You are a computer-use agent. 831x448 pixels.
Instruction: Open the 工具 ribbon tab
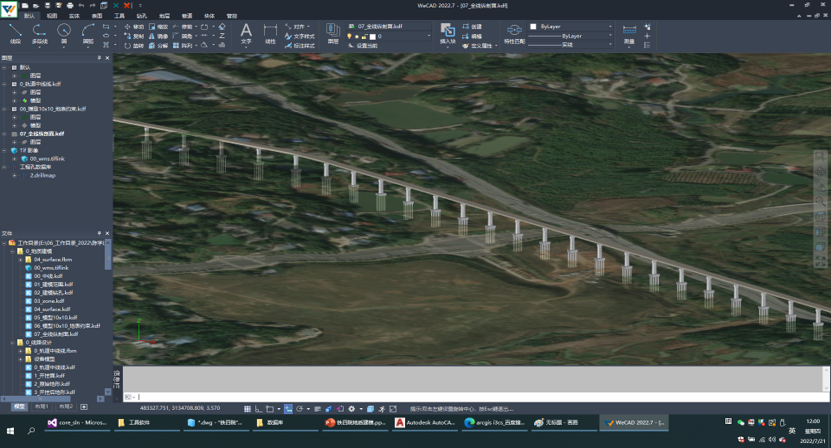(119, 16)
